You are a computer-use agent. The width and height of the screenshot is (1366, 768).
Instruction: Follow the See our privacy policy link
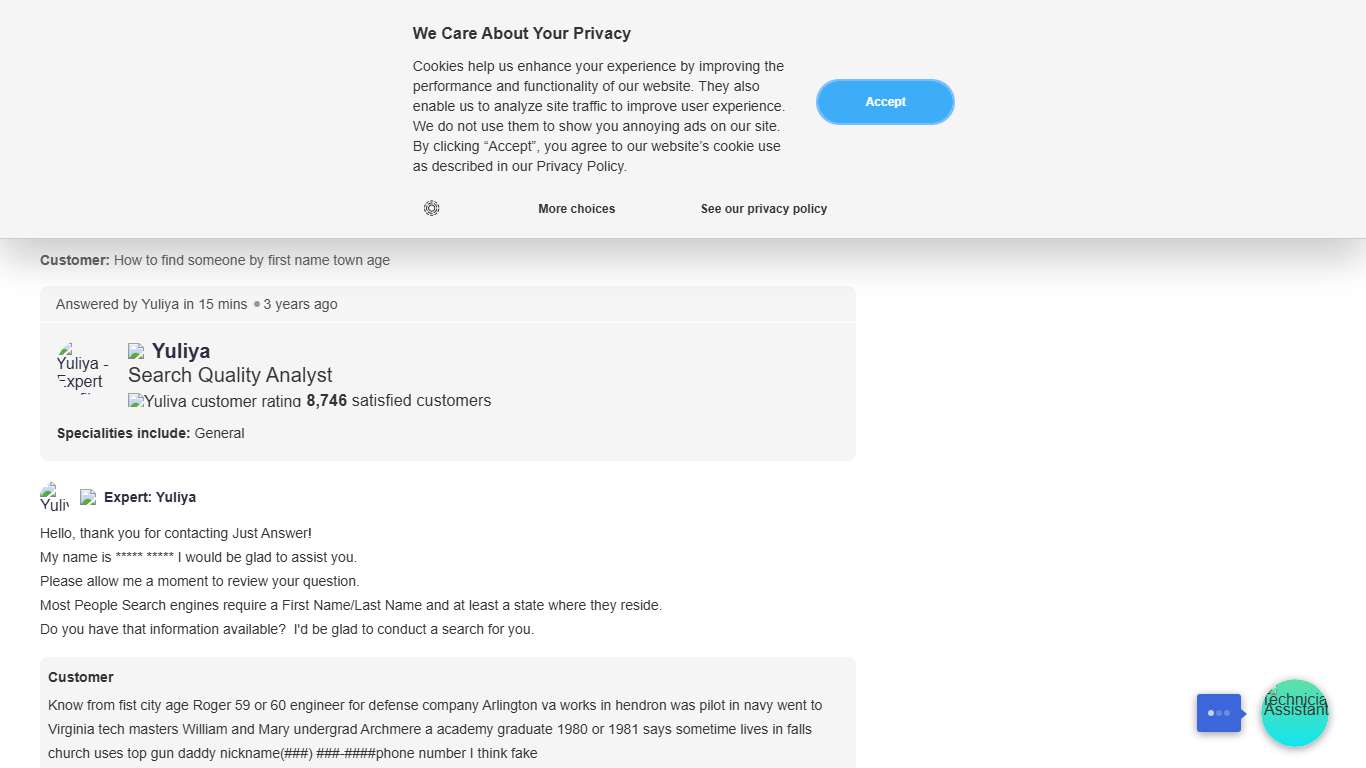click(x=763, y=209)
